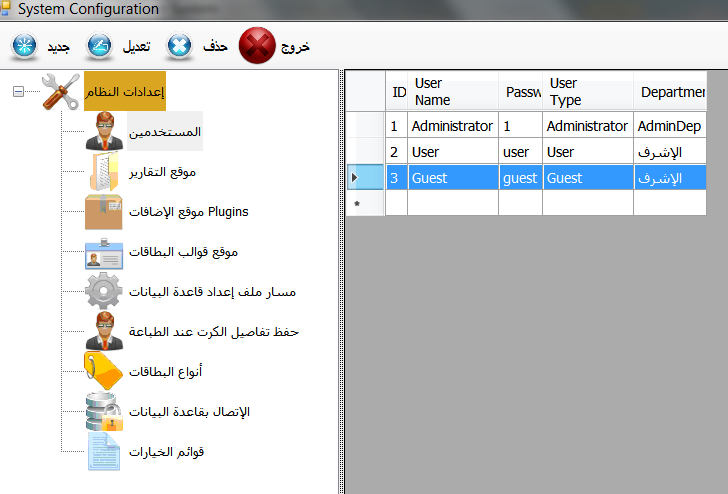Click the Edit (تعديل) toolbar icon

tap(100, 46)
